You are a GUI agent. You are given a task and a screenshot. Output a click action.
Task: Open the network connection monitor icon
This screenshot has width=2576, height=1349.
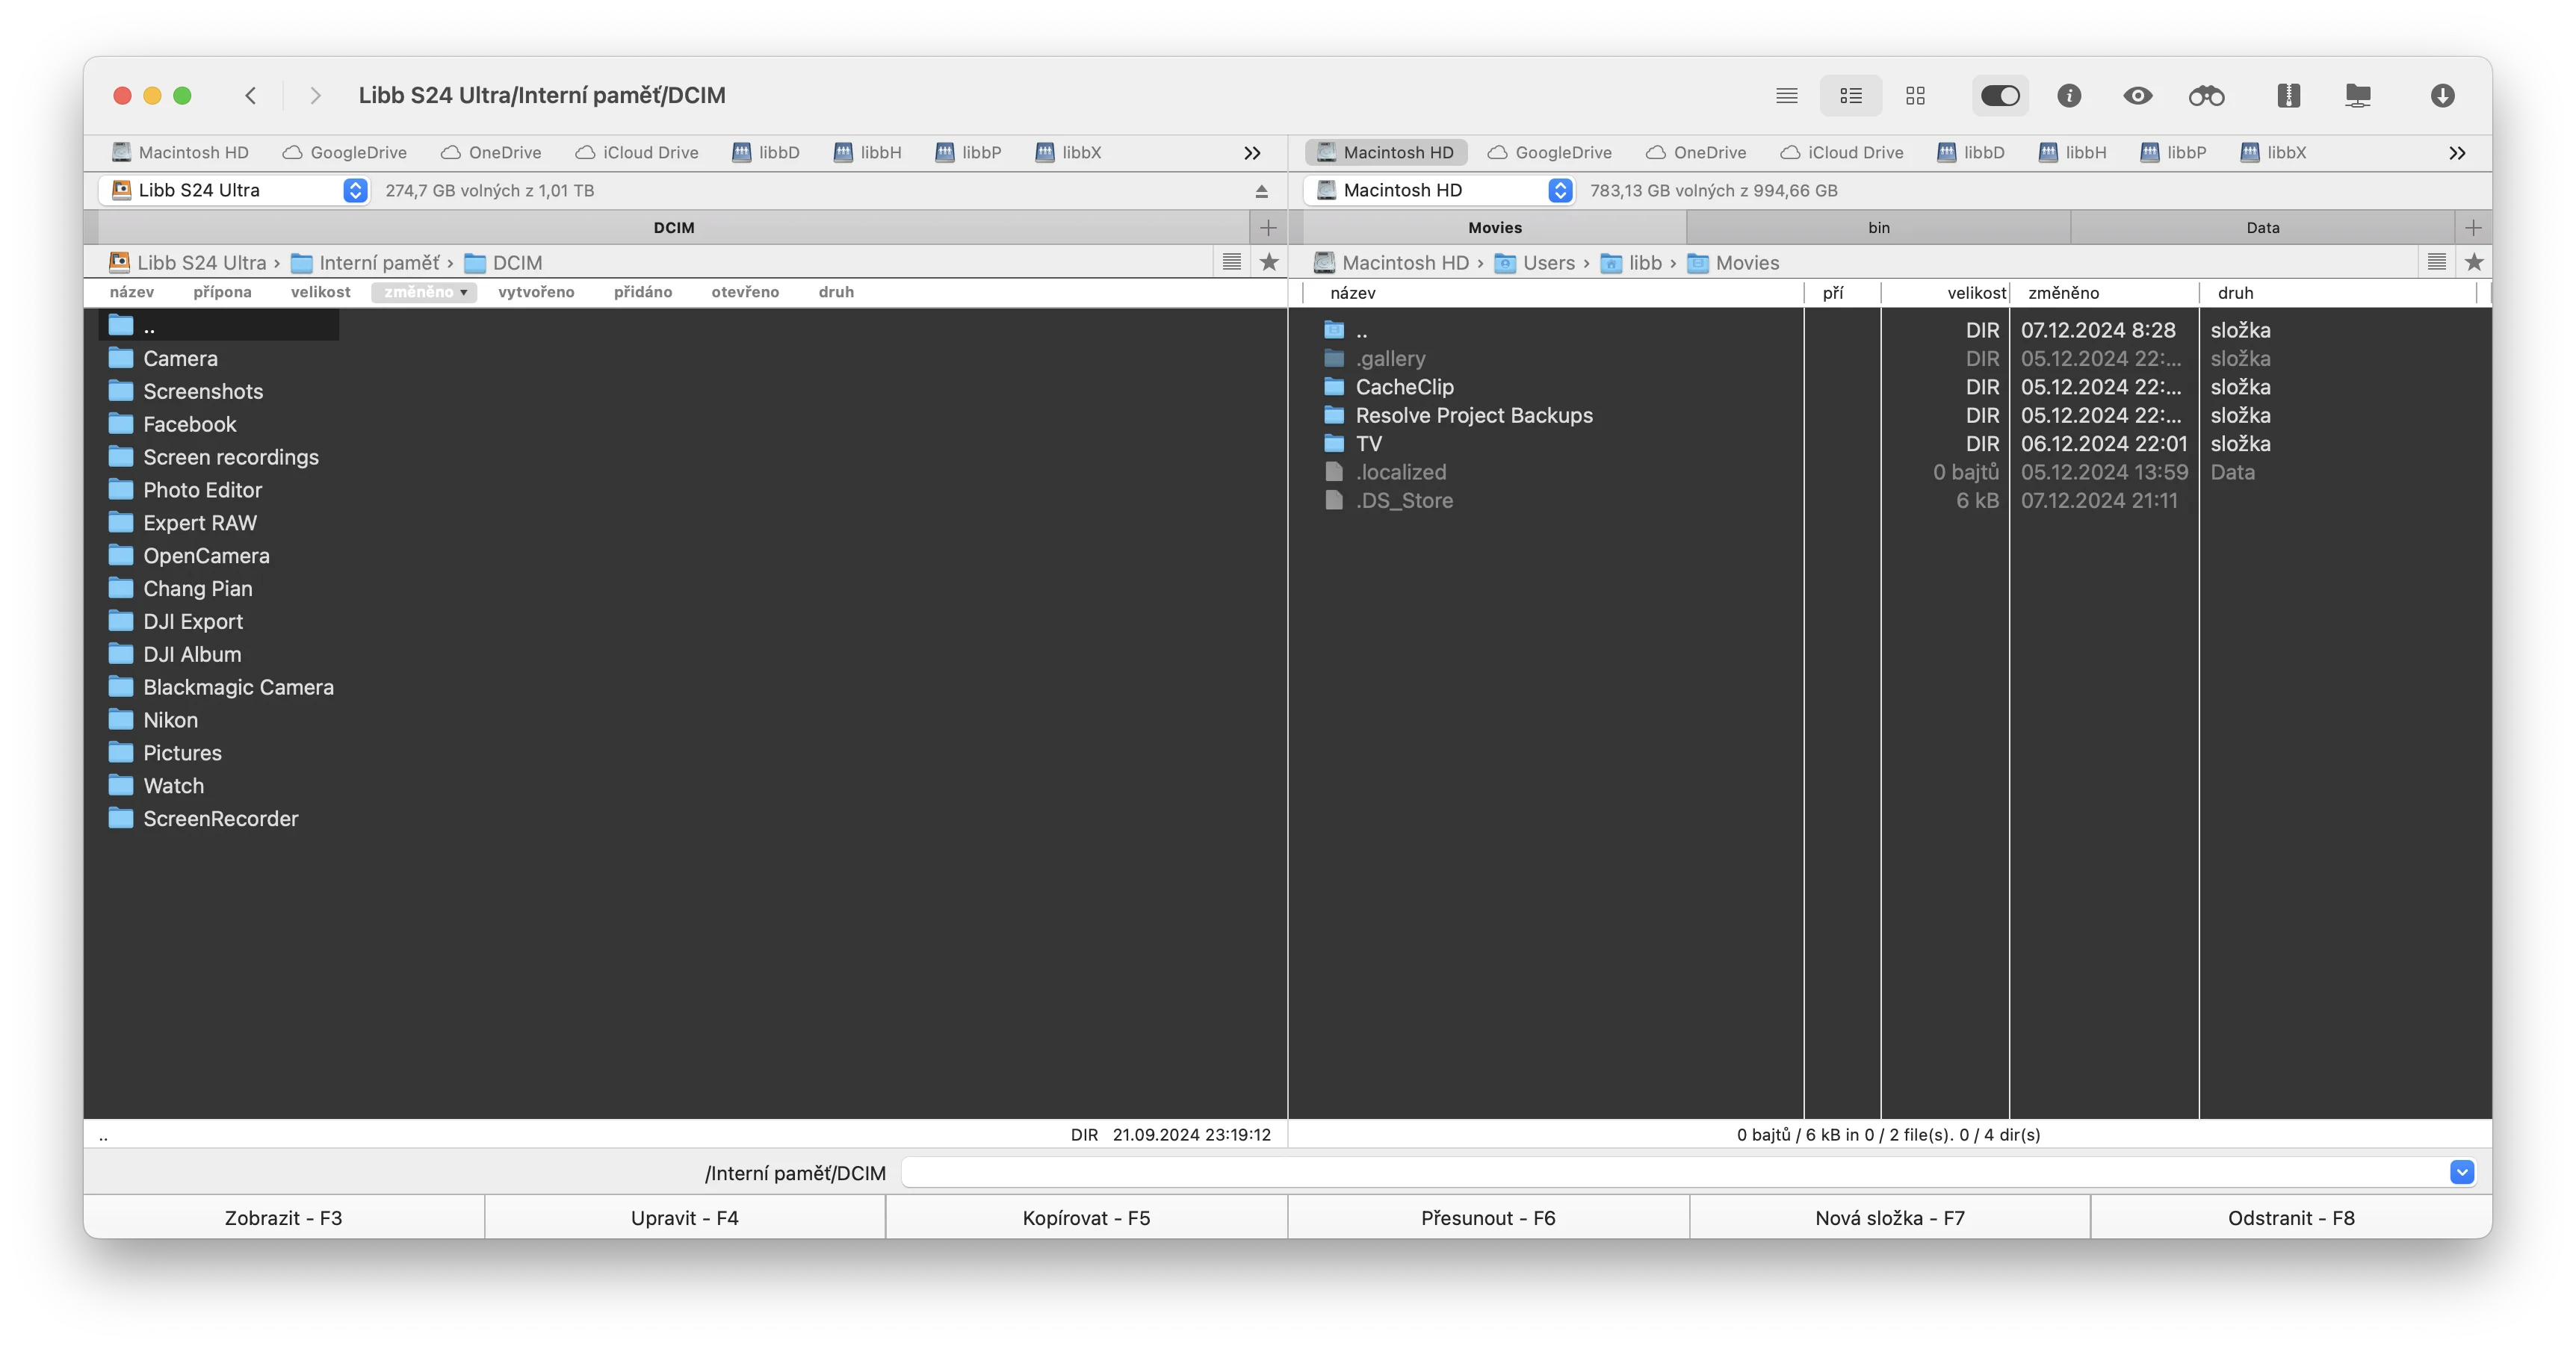point(2358,96)
